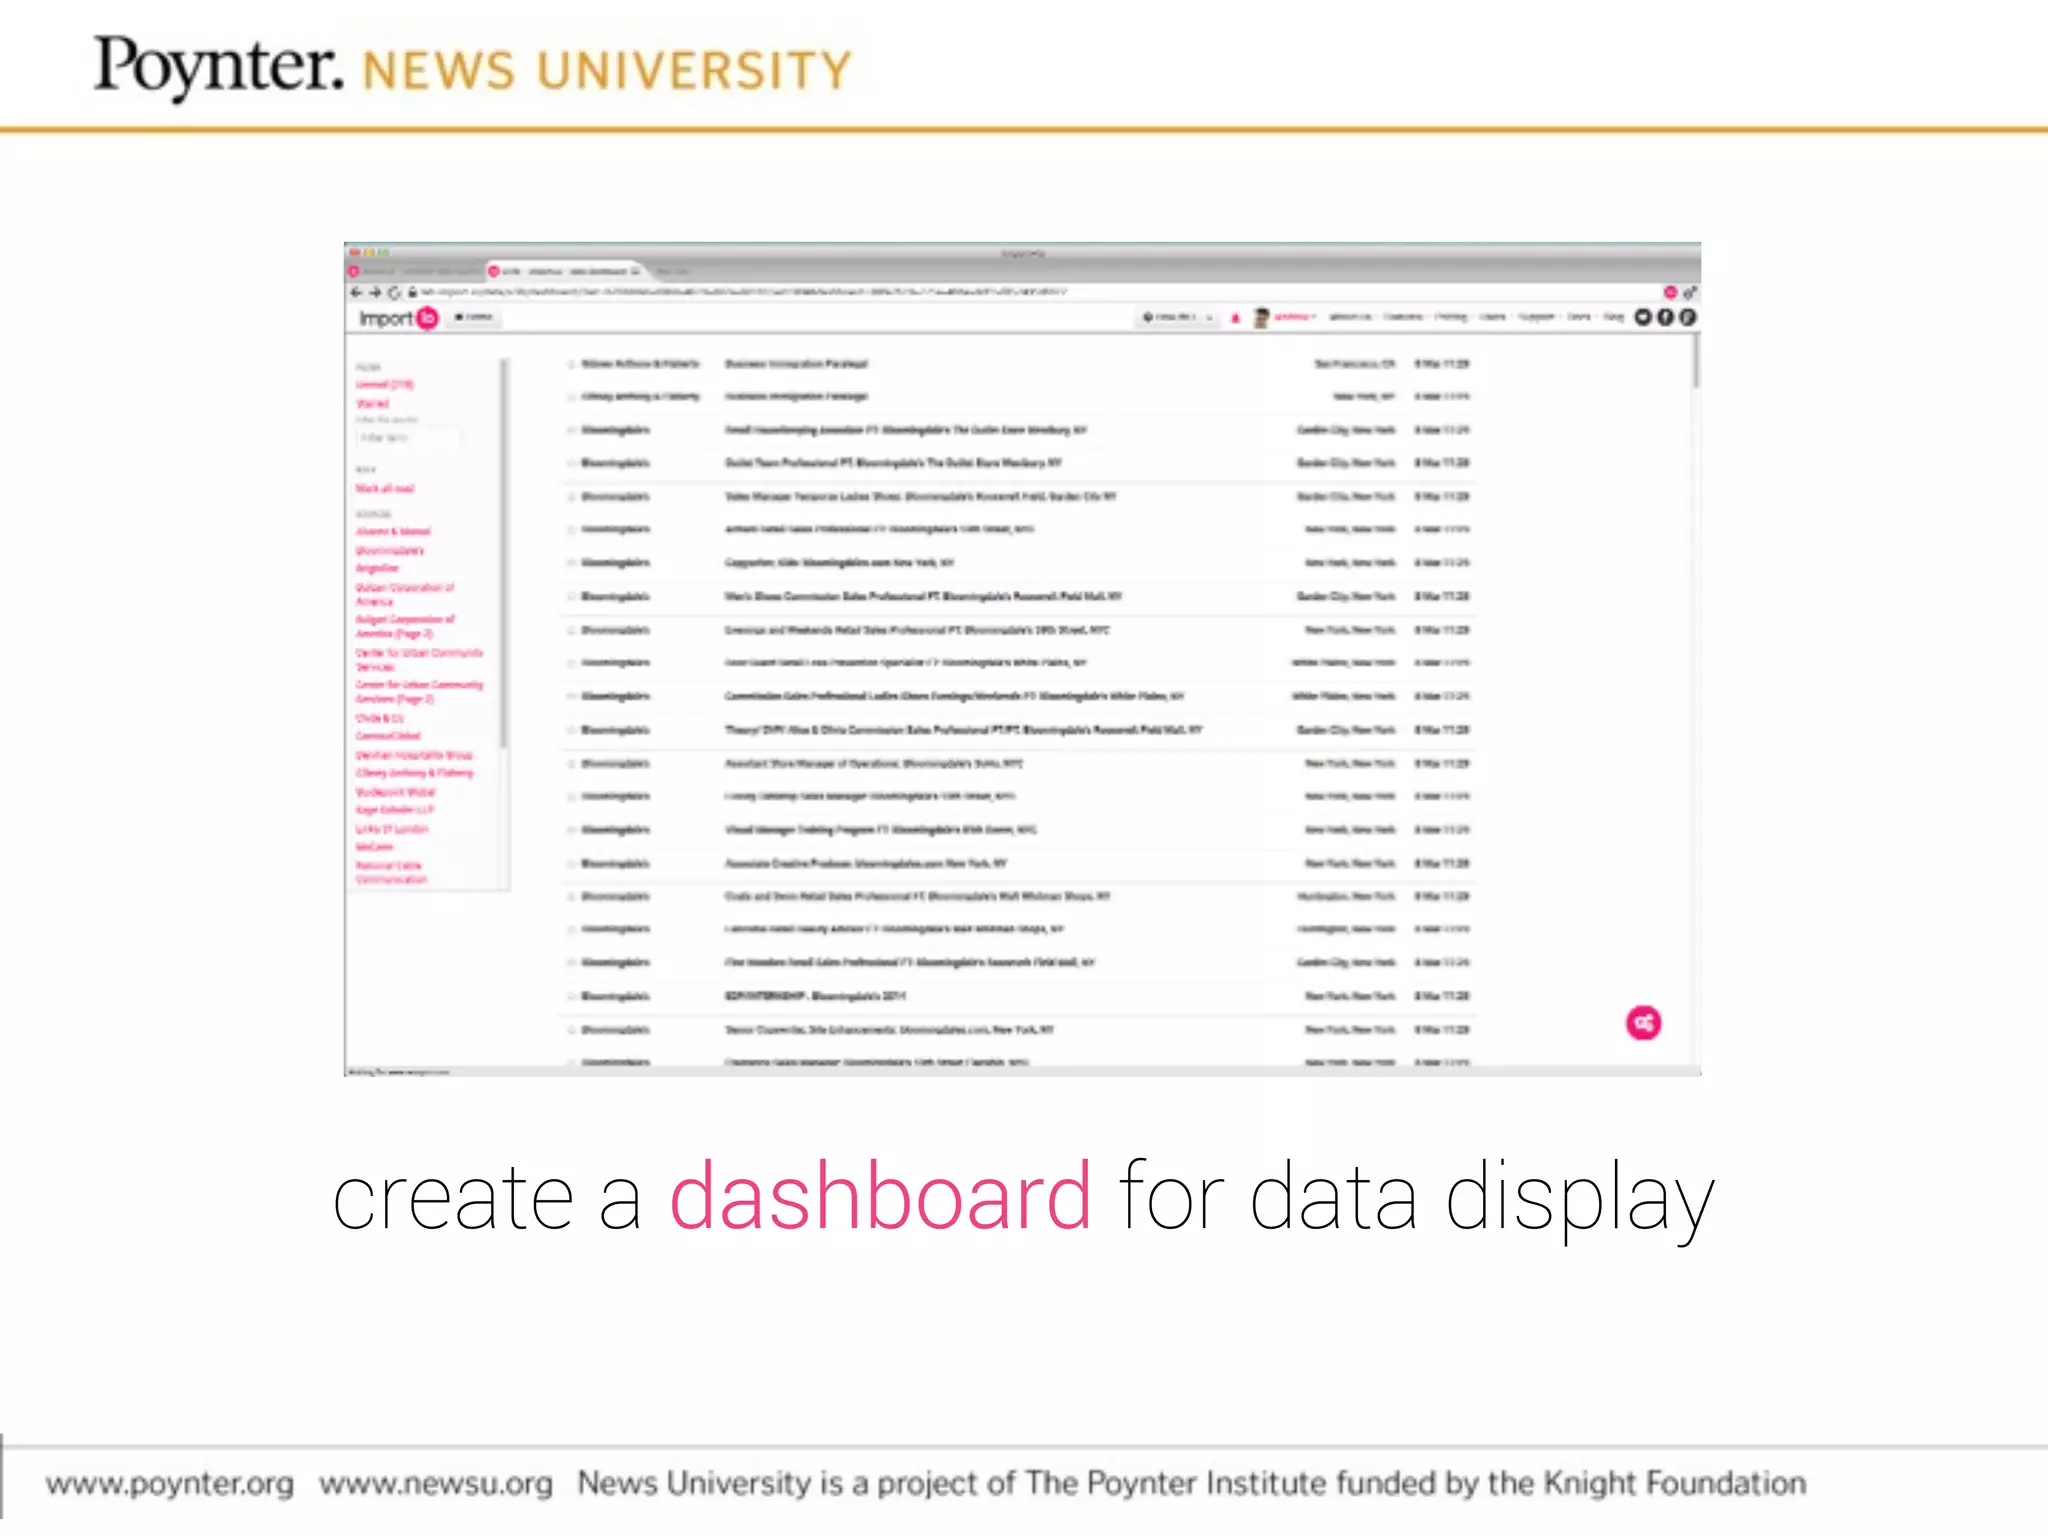Tick the Copywriter, Kids row checkbox
2048x1536 pixels.
(x=571, y=563)
